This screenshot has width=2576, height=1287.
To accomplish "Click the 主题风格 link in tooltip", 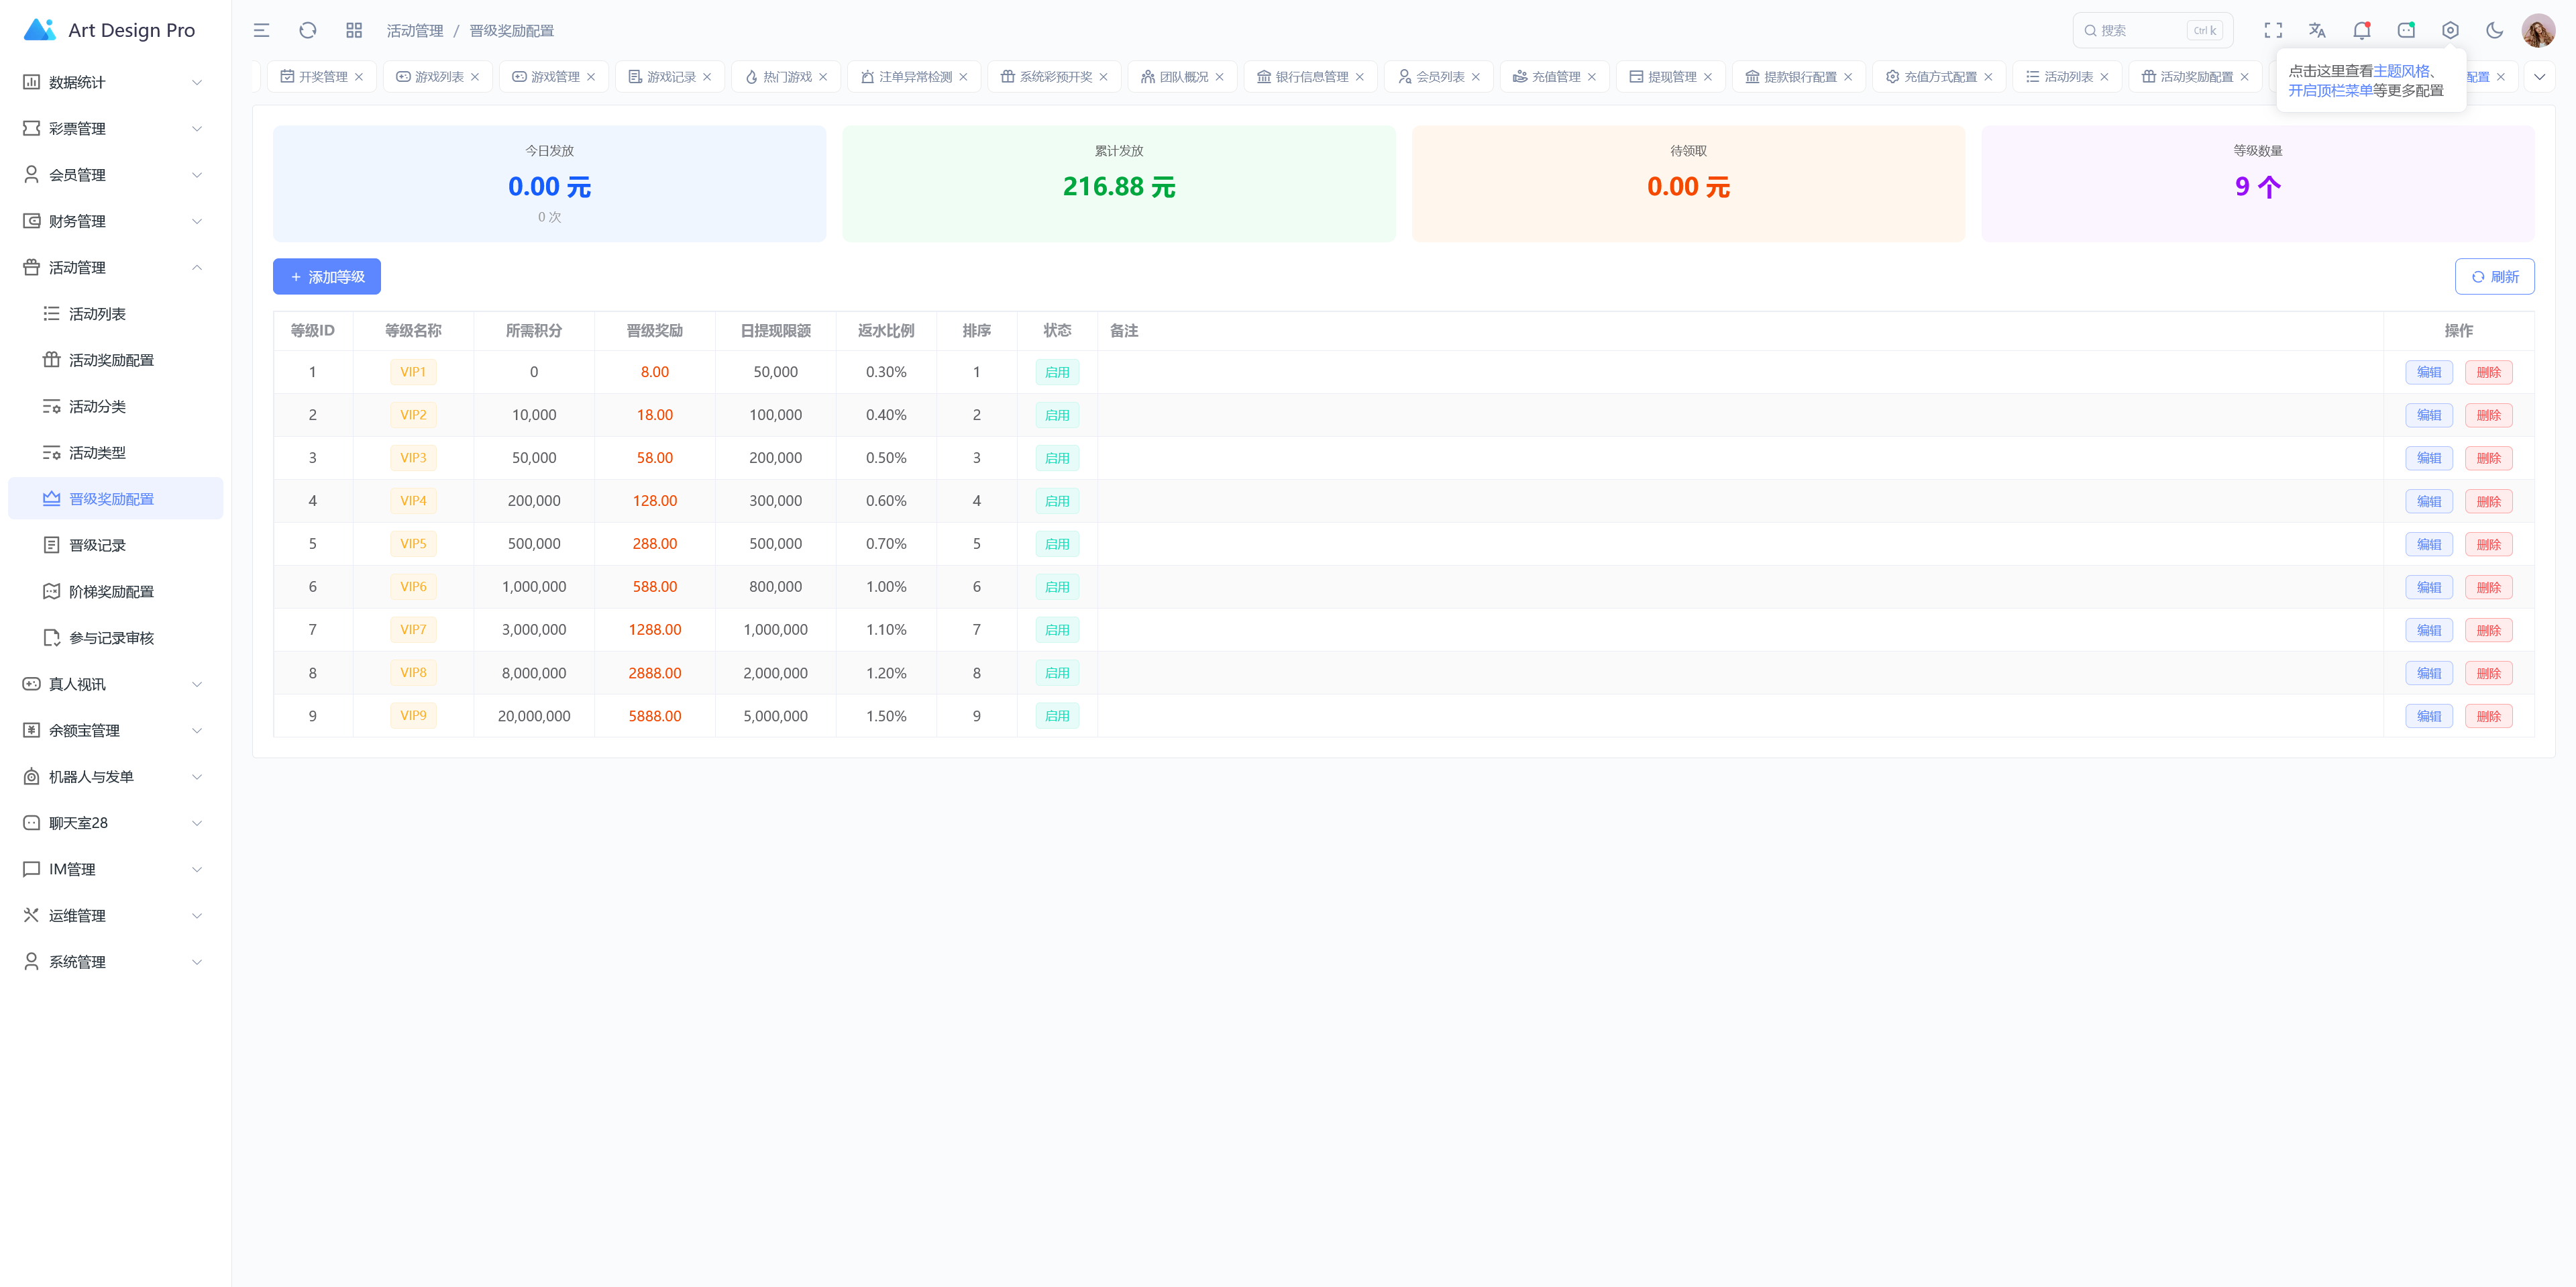I will click(2400, 71).
